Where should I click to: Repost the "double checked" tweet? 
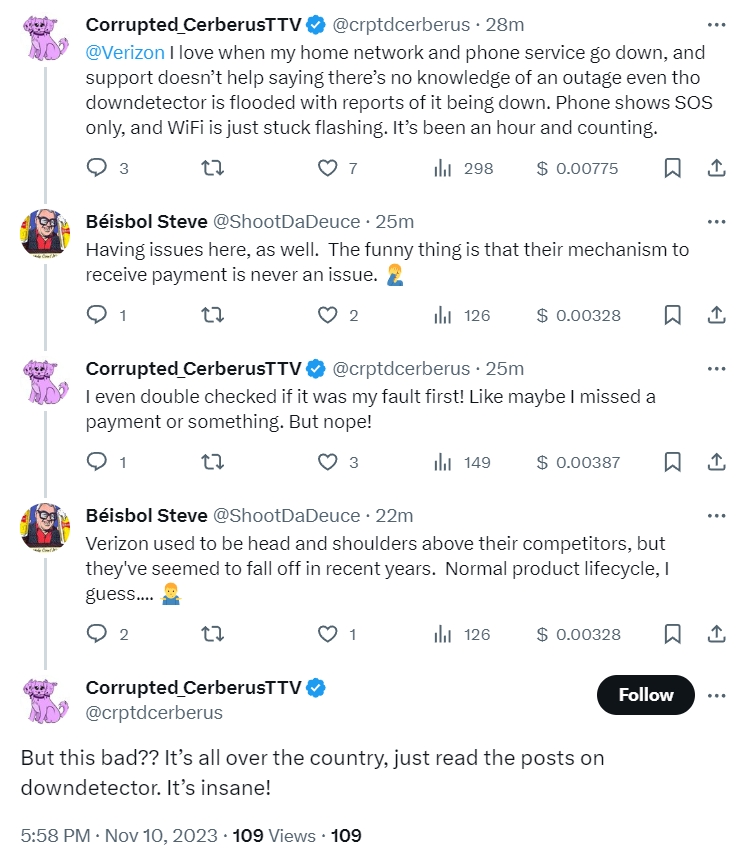[x=212, y=462]
